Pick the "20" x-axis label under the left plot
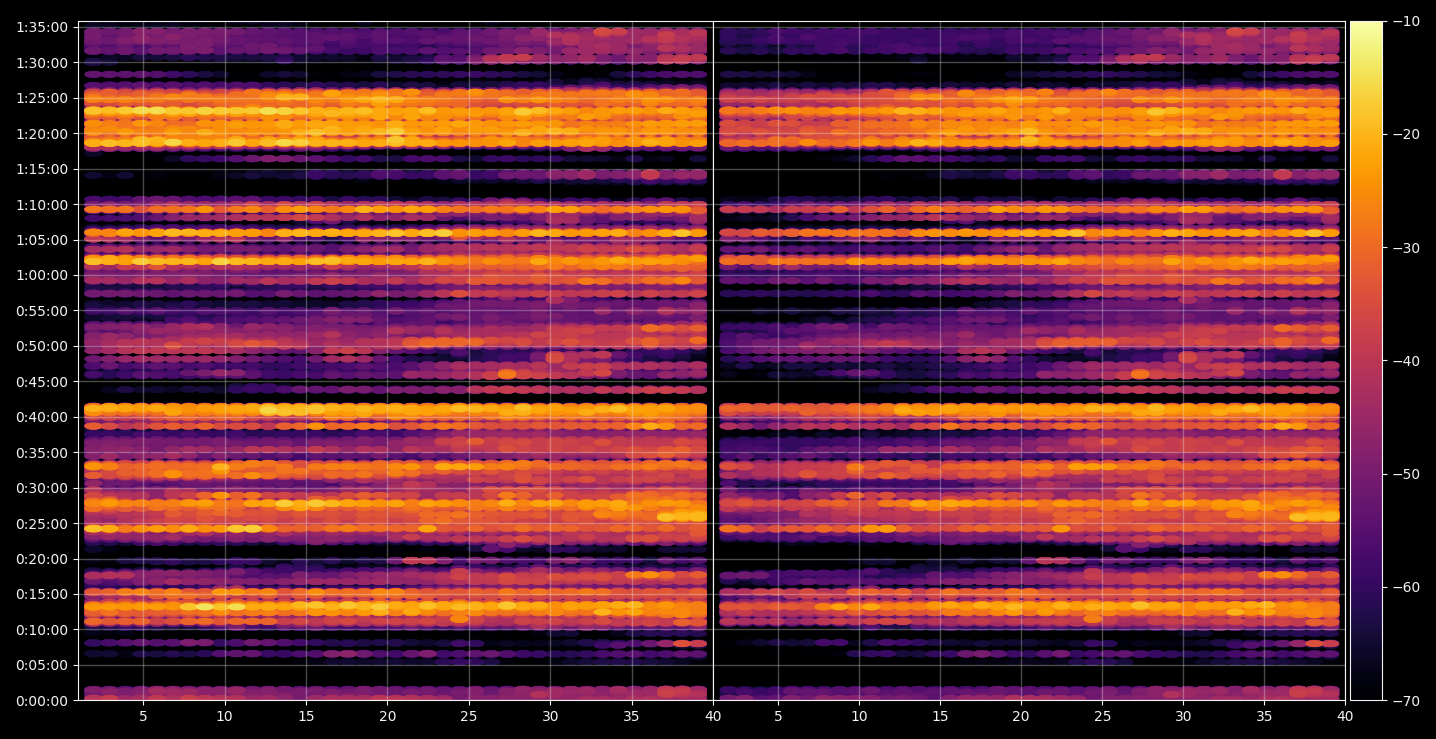1436x739 pixels. click(x=387, y=717)
